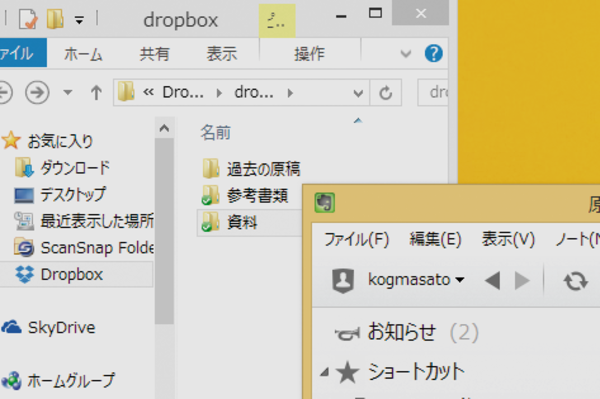The image size is (600, 399).
Task: Go up one folder level
Action: pyautogui.click(x=96, y=92)
